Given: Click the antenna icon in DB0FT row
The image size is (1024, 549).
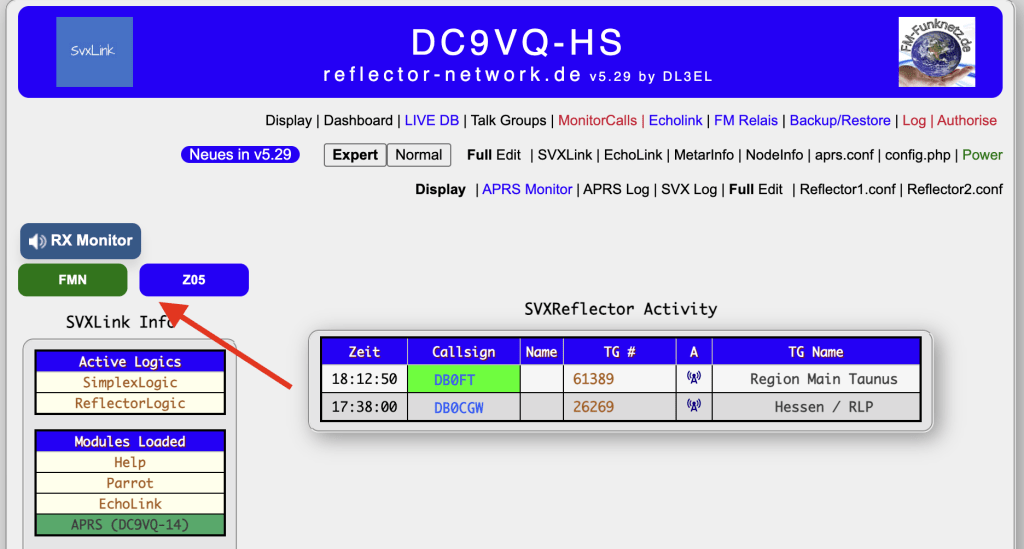Looking at the screenshot, I should tap(693, 379).
